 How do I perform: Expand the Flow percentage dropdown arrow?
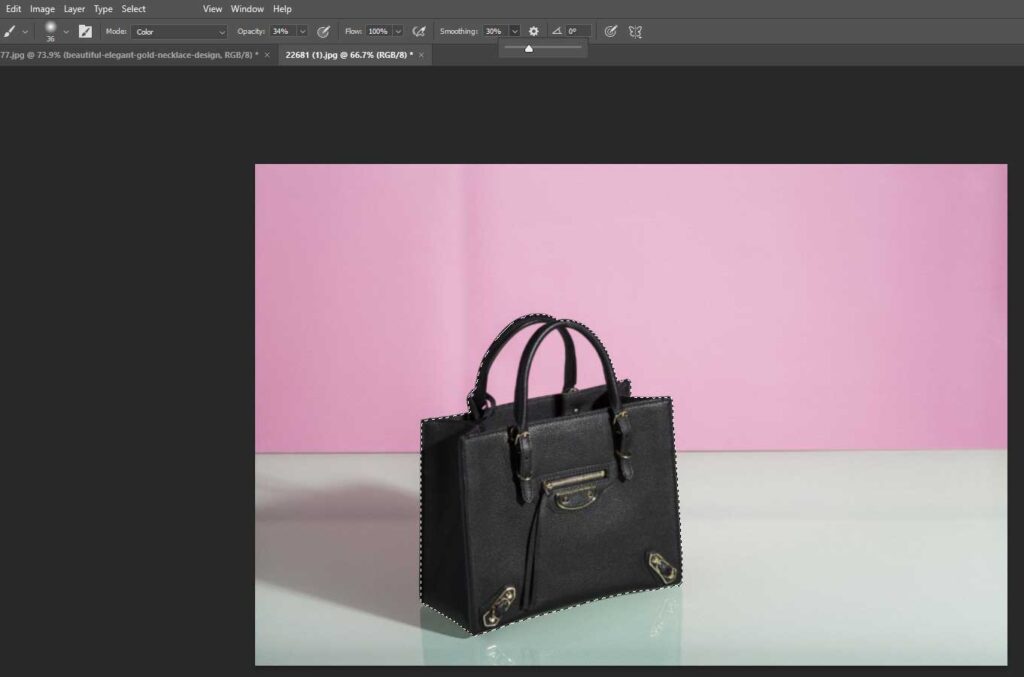(x=398, y=32)
